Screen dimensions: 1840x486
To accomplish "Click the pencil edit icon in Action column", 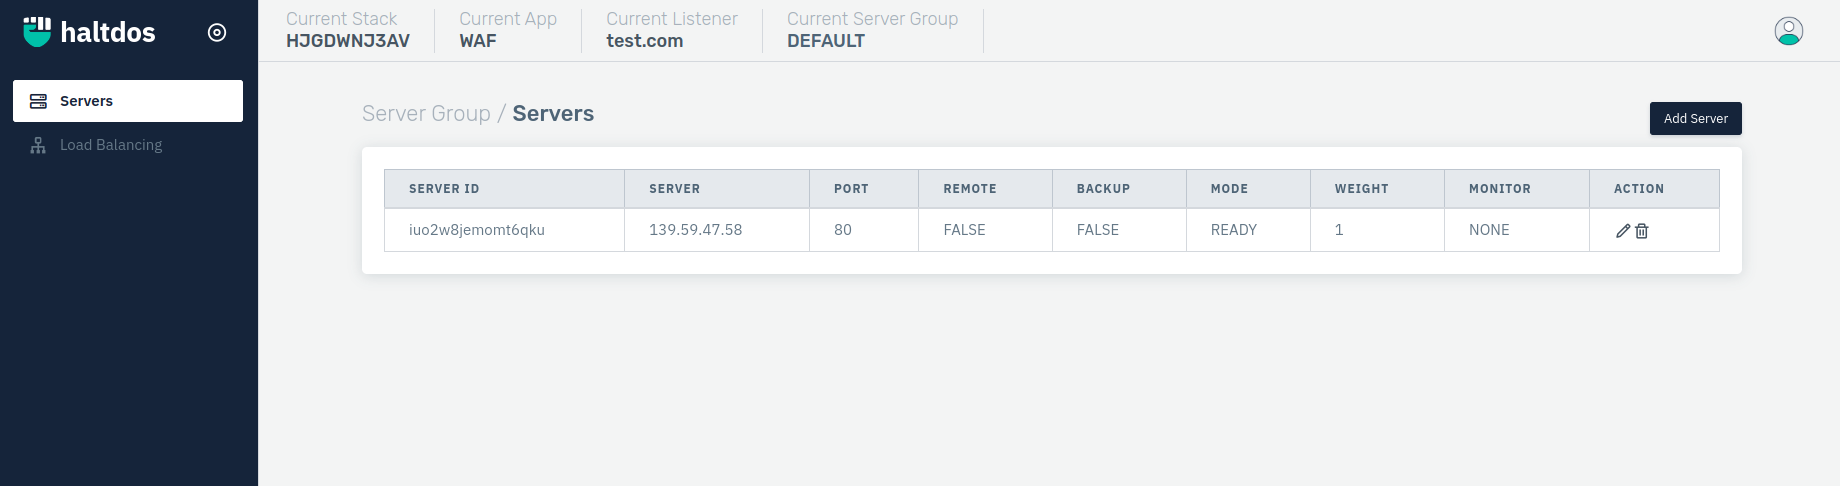I will click(x=1623, y=231).
